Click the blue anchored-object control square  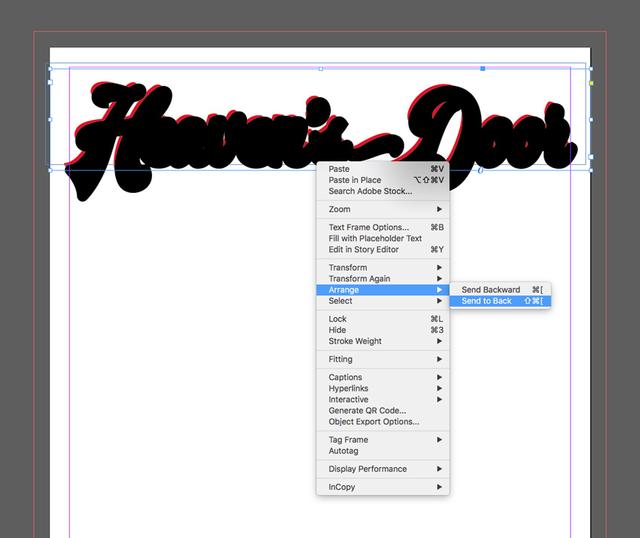[483, 69]
